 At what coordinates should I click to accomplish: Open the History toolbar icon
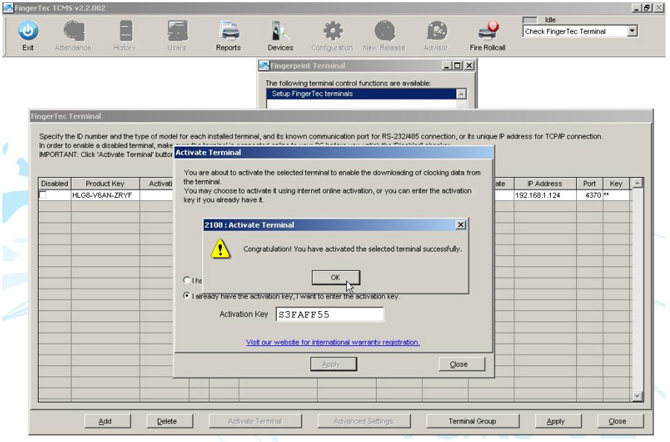125,31
